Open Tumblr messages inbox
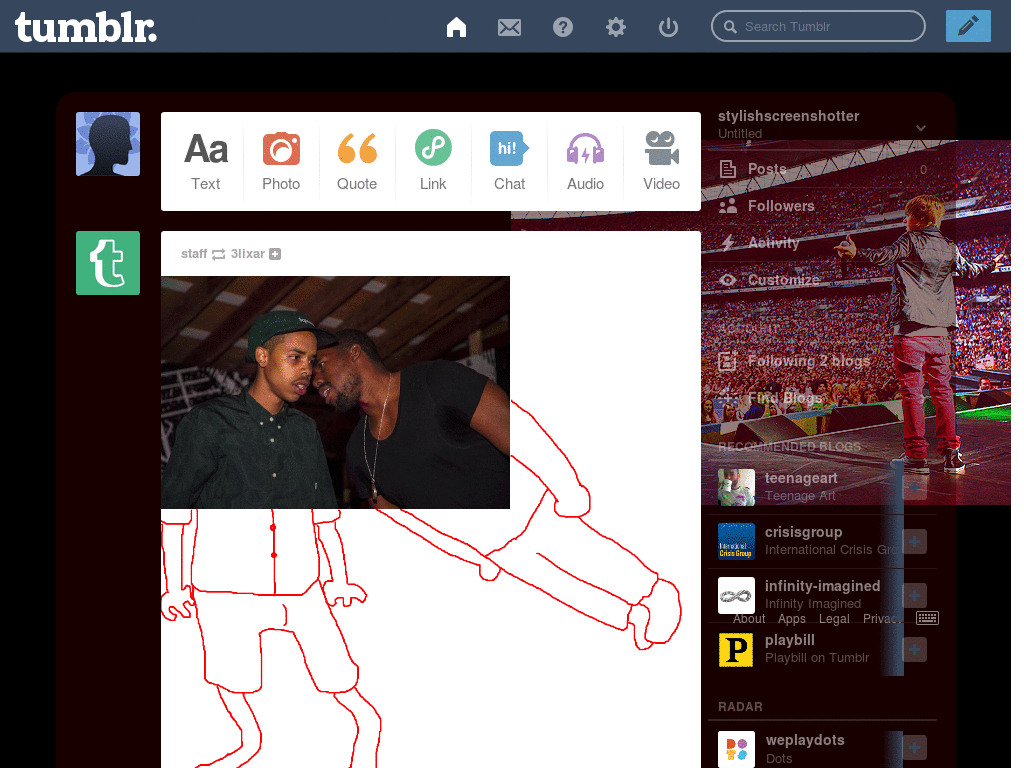 tap(509, 27)
